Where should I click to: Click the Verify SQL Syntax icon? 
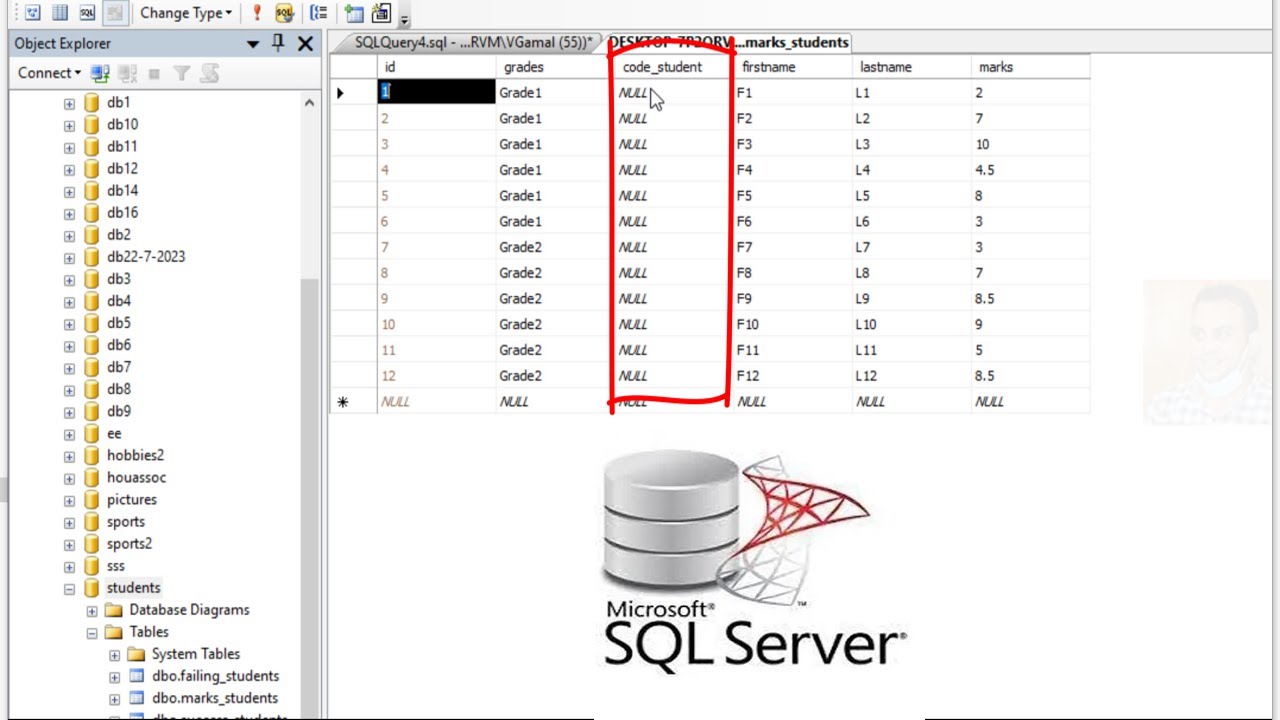coord(284,13)
